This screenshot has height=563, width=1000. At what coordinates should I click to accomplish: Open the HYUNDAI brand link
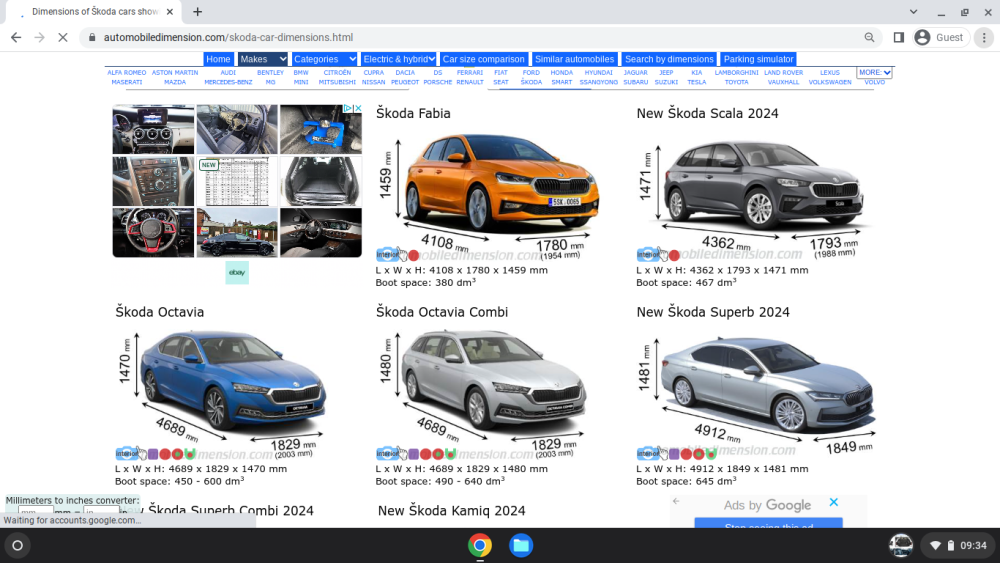pos(598,73)
